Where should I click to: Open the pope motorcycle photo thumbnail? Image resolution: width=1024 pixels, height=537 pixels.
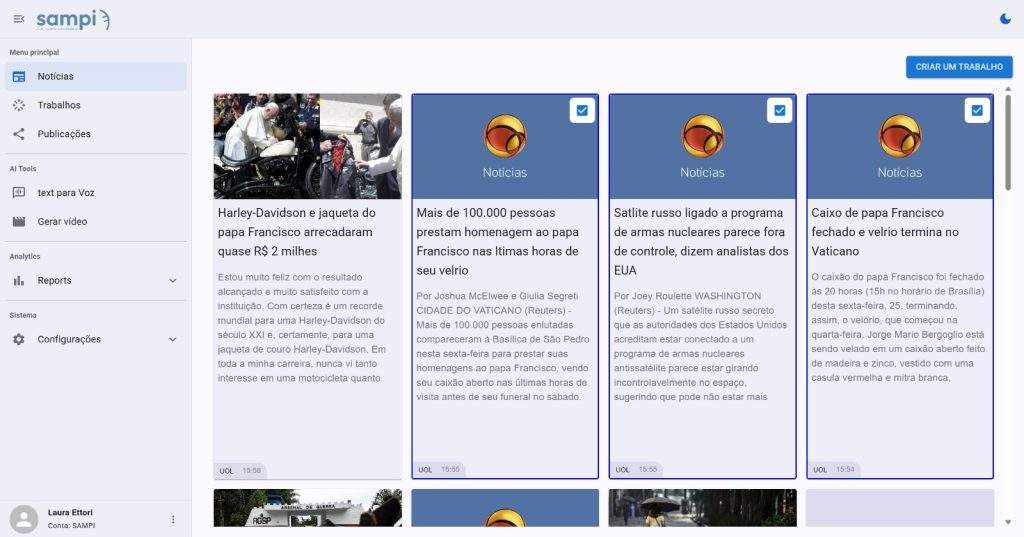pyautogui.click(x=307, y=146)
